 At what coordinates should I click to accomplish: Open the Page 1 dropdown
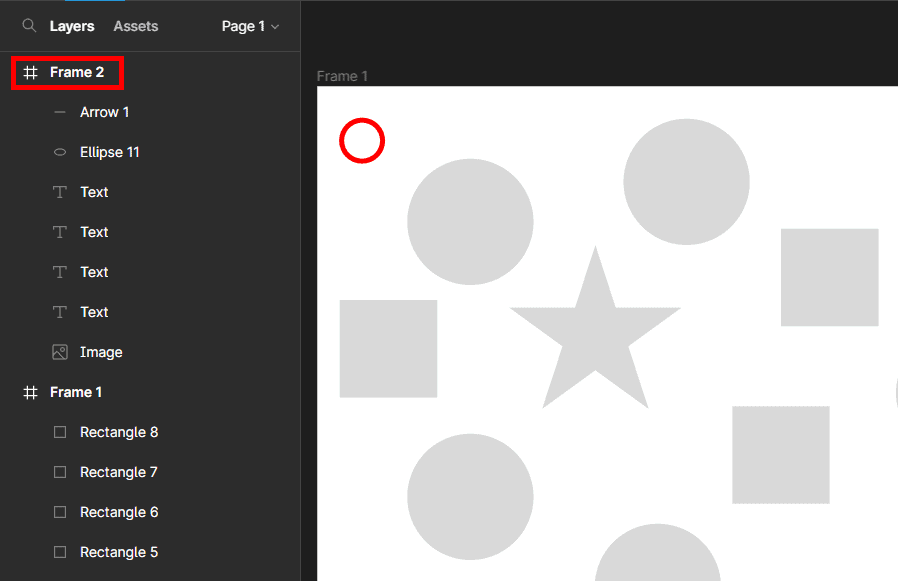pyautogui.click(x=250, y=26)
